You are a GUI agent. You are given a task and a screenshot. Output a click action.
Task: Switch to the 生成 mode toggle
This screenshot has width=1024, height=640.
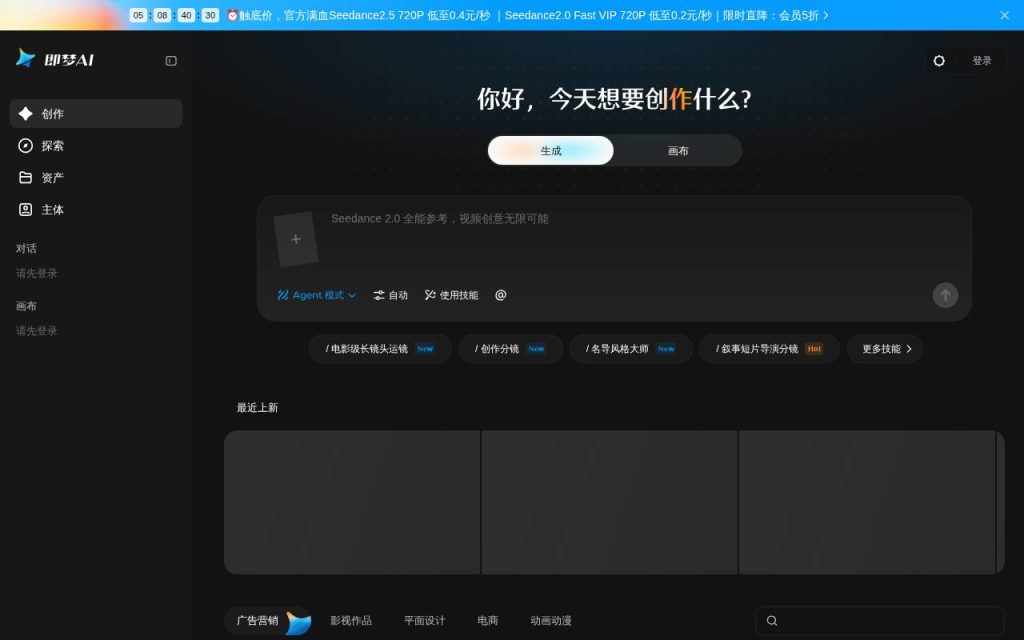pyautogui.click(x=551, y=151)
